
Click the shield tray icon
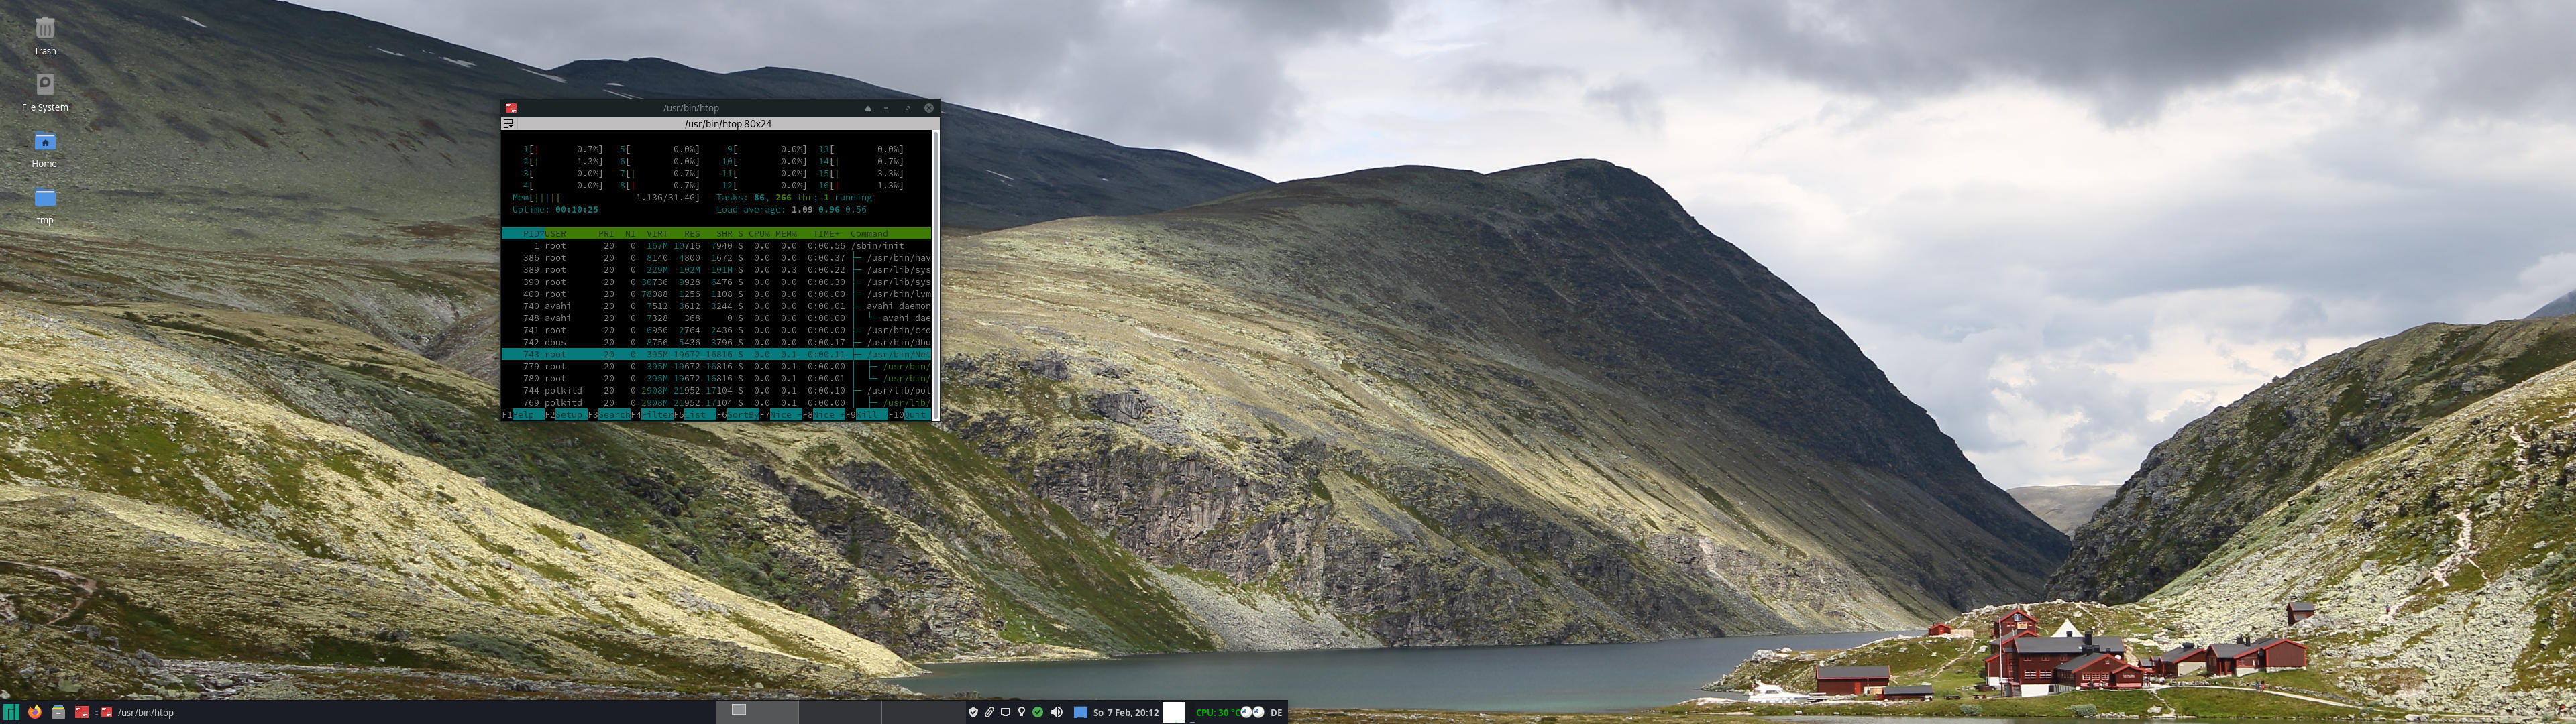coord(974,712)
